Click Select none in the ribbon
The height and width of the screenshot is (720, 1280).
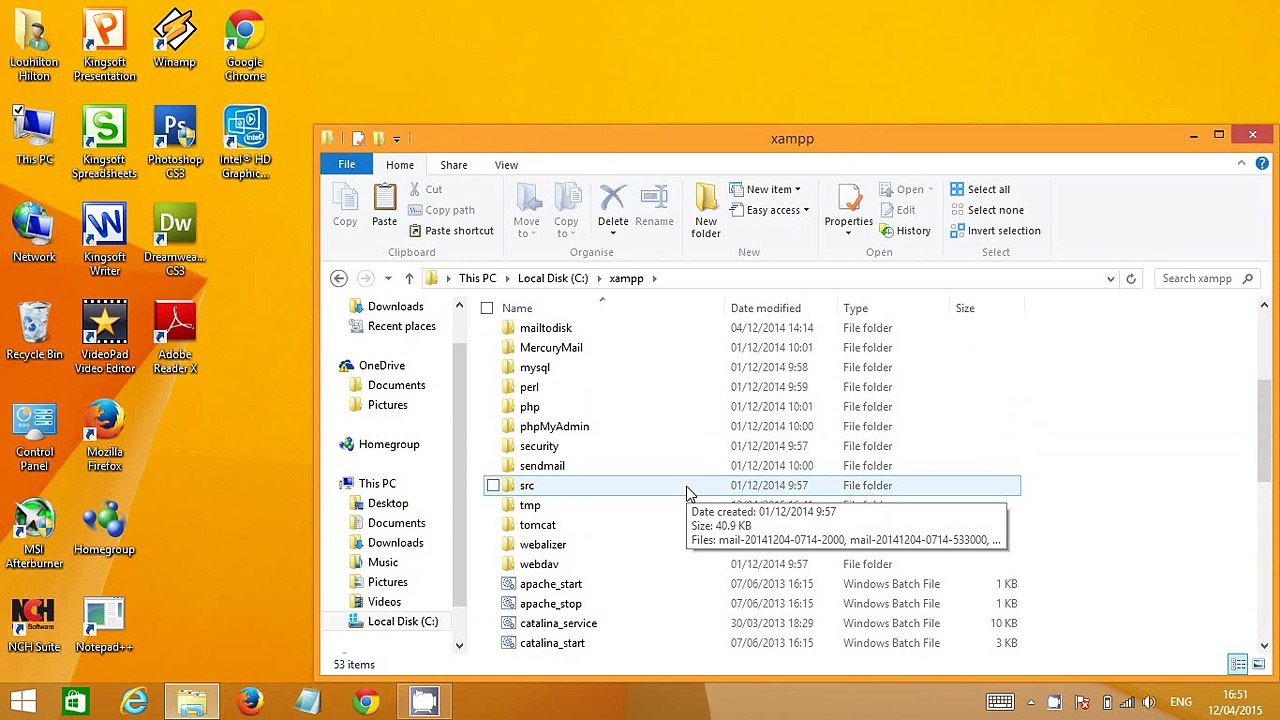click(987, 210)
